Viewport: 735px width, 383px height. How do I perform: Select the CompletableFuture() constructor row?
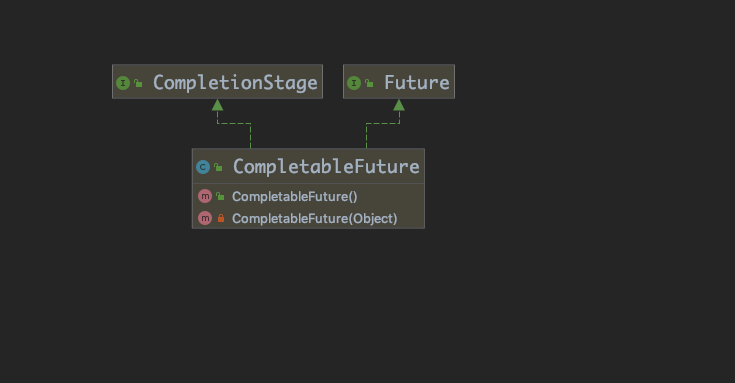tap(308, 196)
